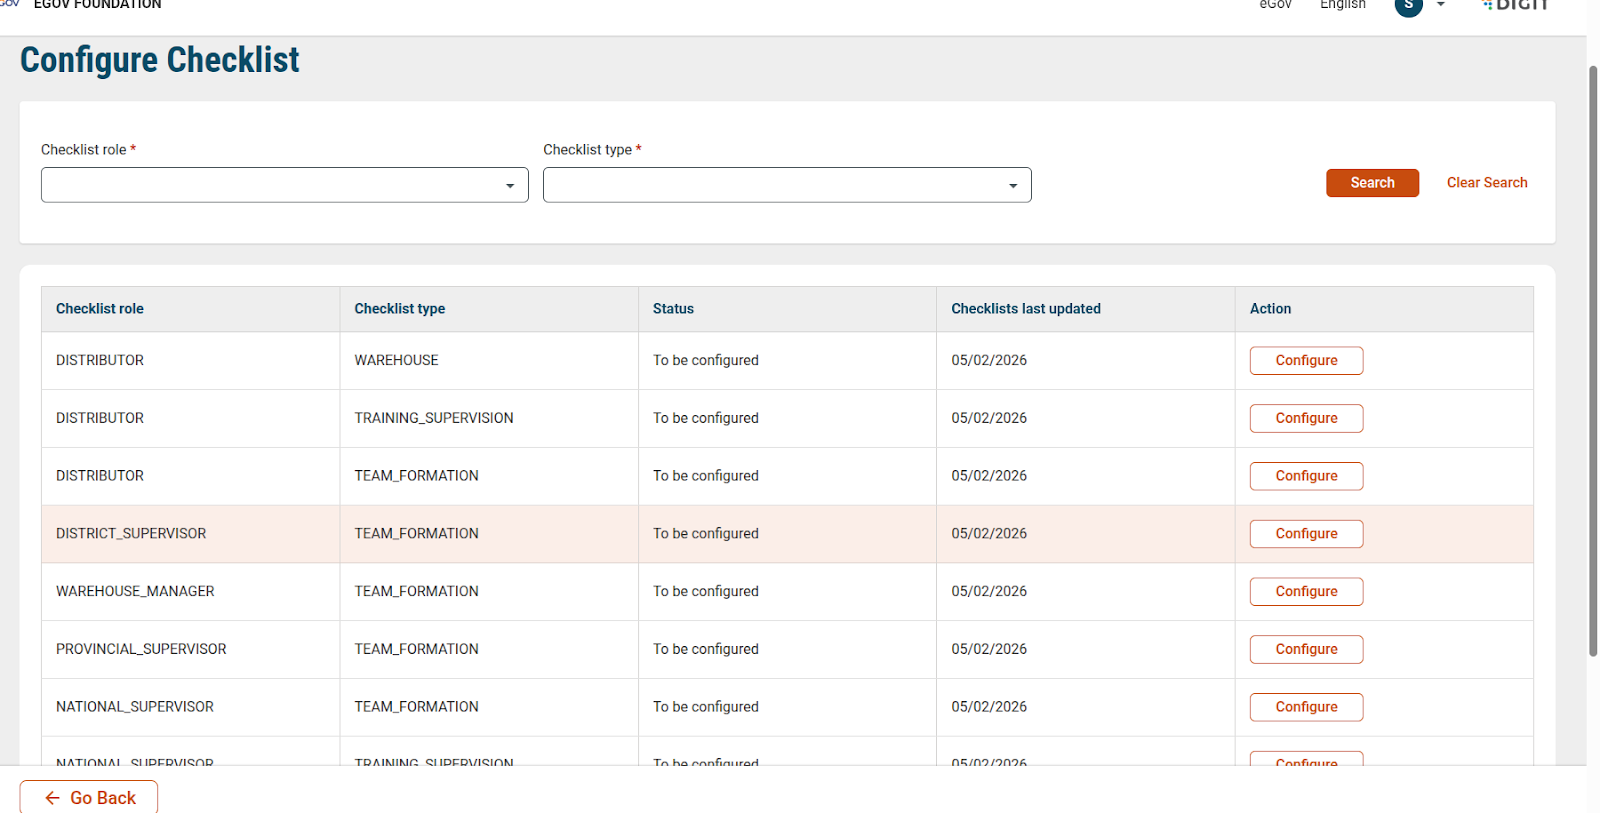The height and width of the screenshot is (813, 1600).
Task: Open the dropdown caret beside user avatar
Action: pos(1441,6)
